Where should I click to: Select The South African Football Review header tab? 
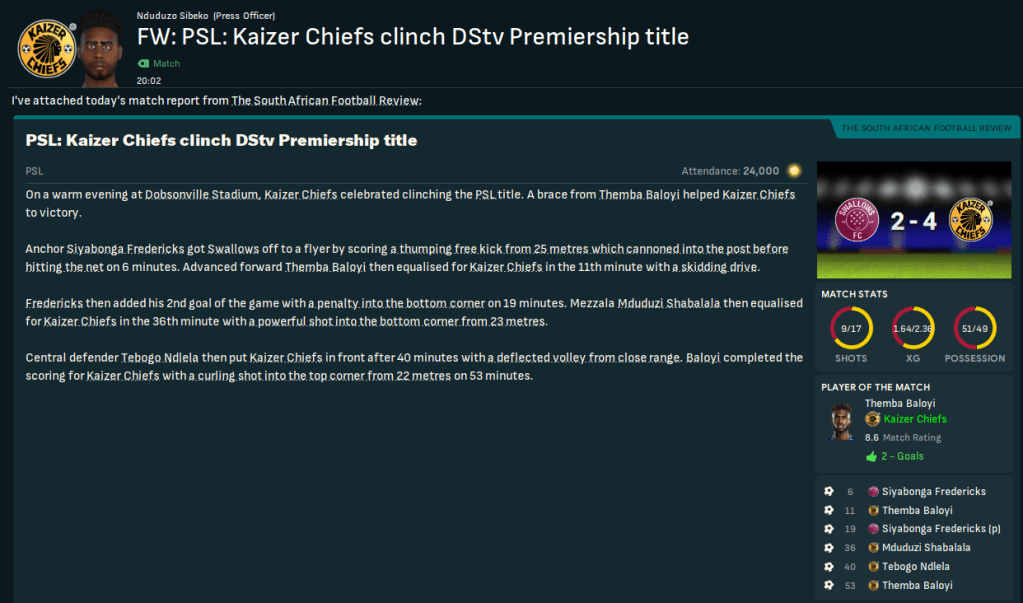[925, 129]
